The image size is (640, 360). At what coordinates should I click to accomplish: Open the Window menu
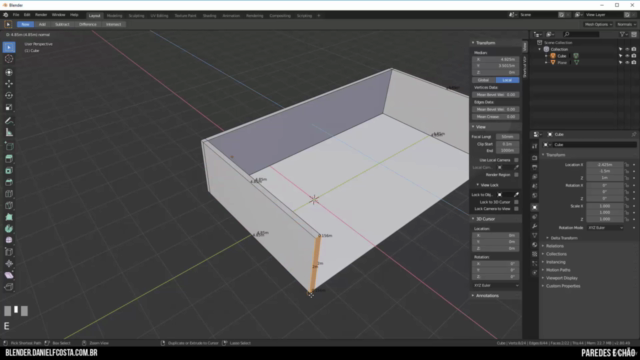pyautogui.click(x=58, y=15)
